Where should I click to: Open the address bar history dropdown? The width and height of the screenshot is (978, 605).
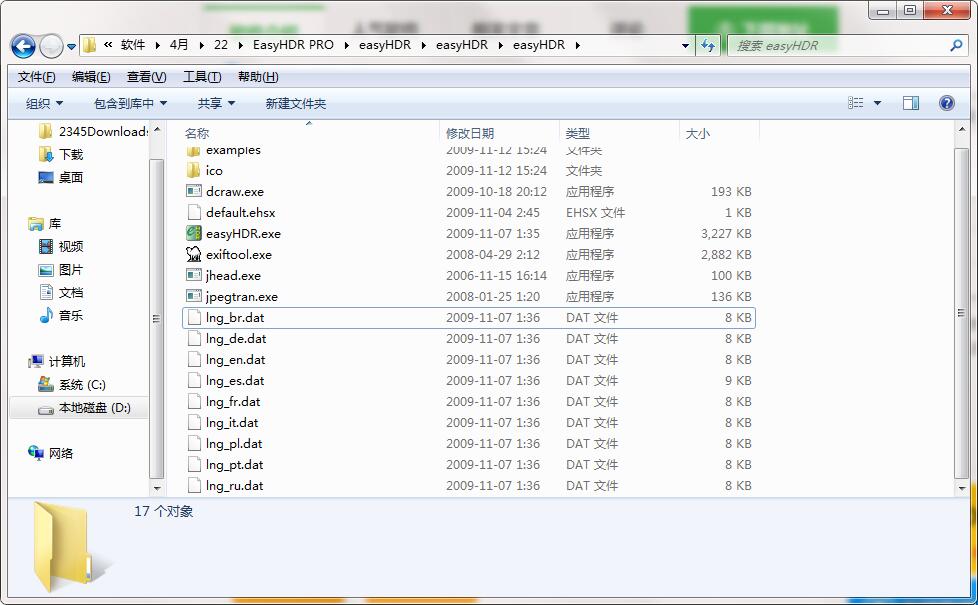tap(685, 46)
